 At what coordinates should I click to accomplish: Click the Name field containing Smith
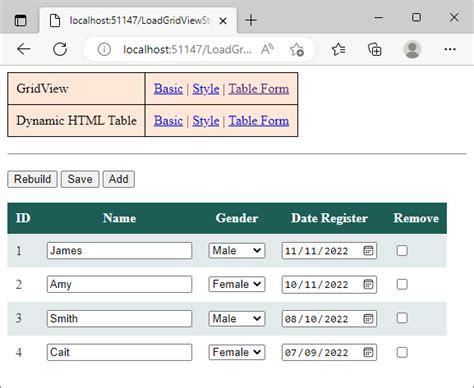pyautogui.click(x=119, y=319)
